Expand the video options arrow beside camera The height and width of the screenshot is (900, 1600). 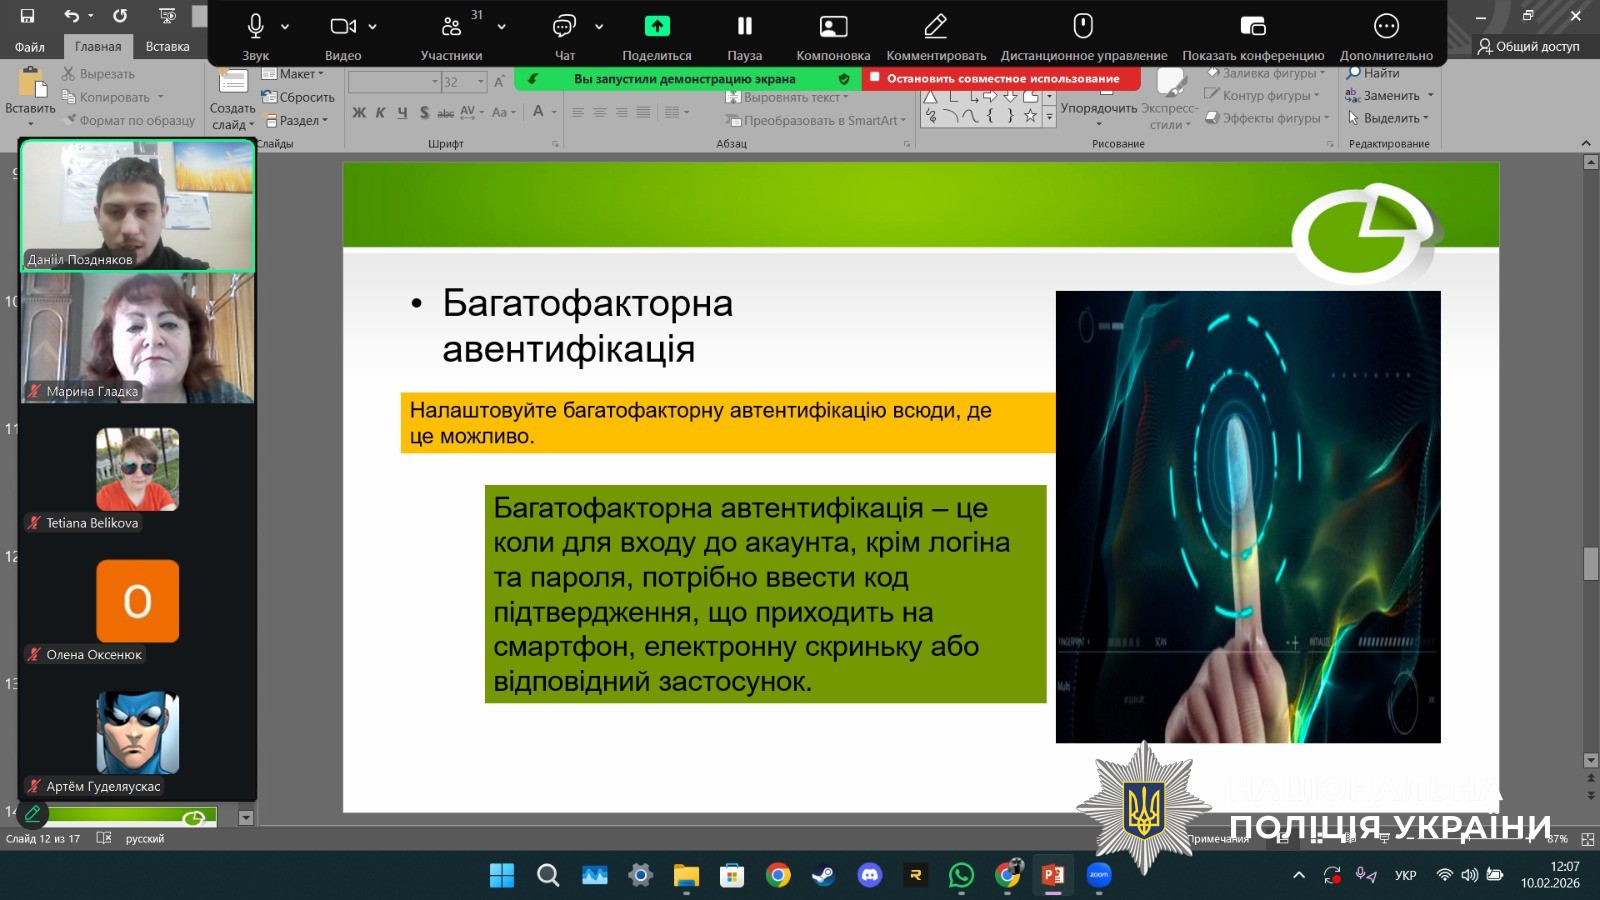pyautogui.click(x=373, y=27)
